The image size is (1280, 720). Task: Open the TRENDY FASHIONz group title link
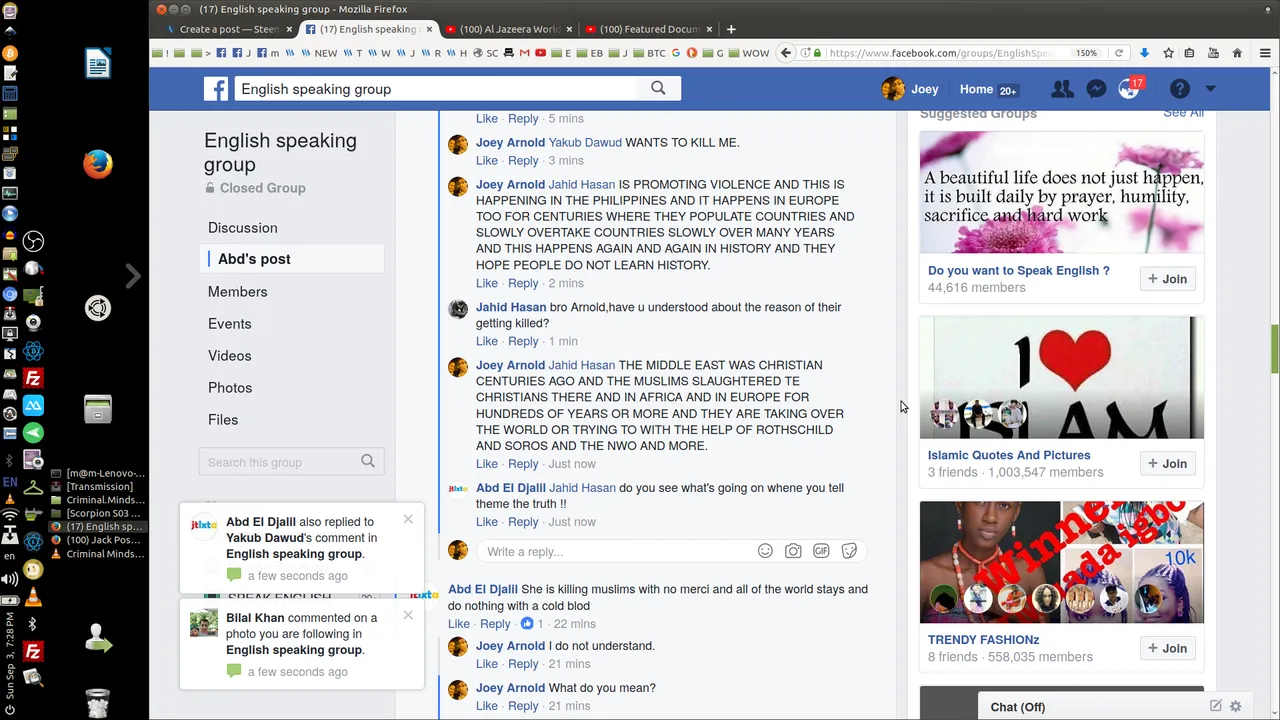tap(983, 640)
